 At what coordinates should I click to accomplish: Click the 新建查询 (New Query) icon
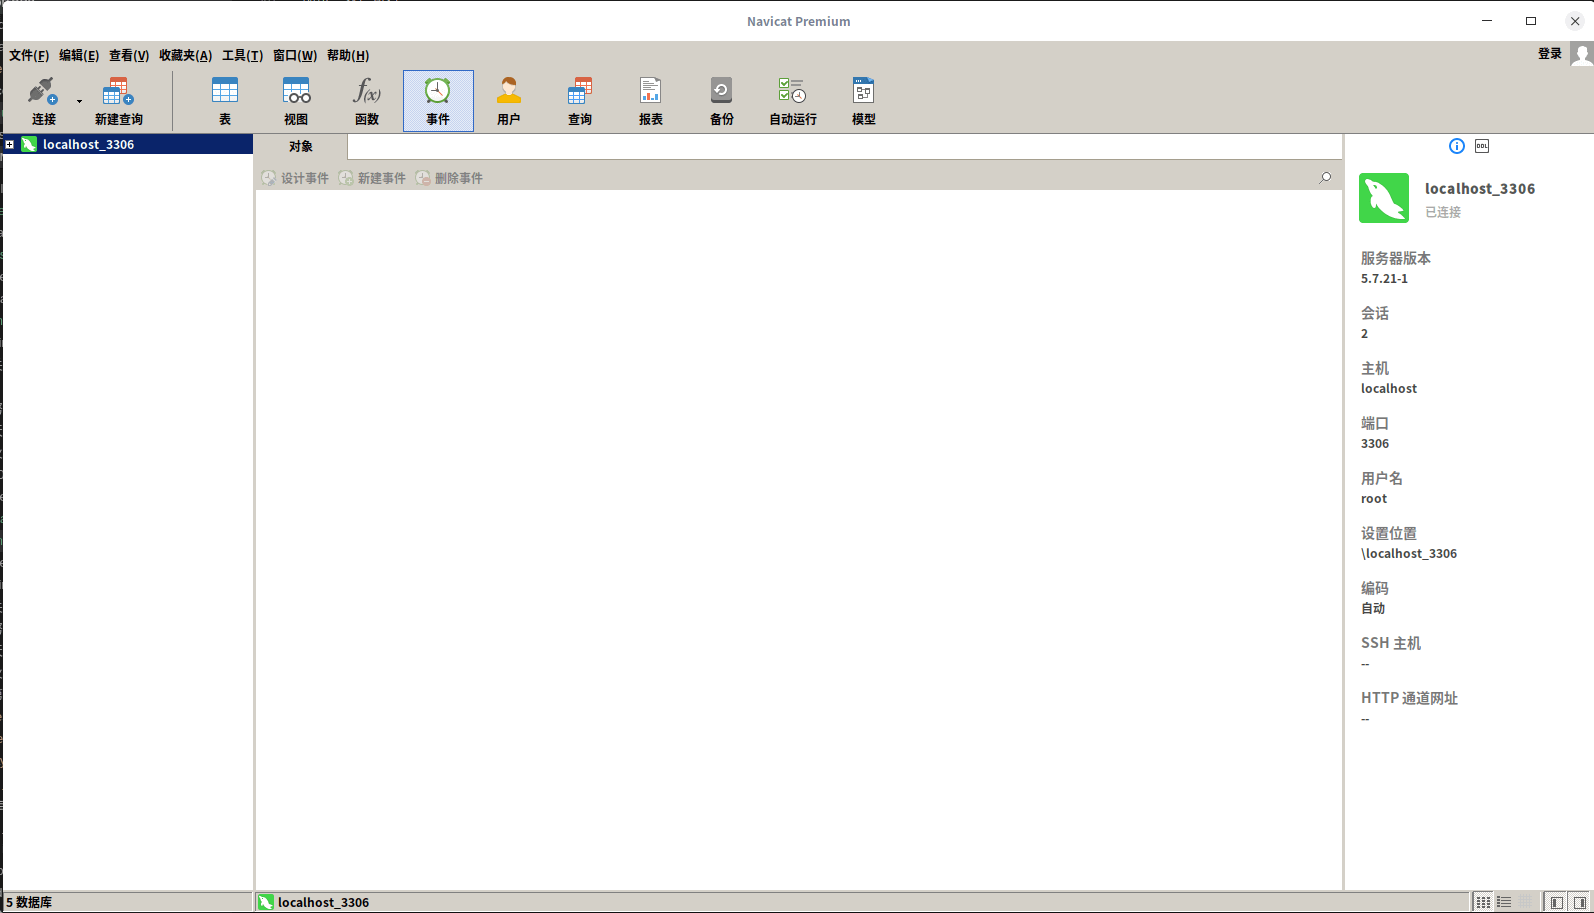pyautogui.click(x=118, y=101)
